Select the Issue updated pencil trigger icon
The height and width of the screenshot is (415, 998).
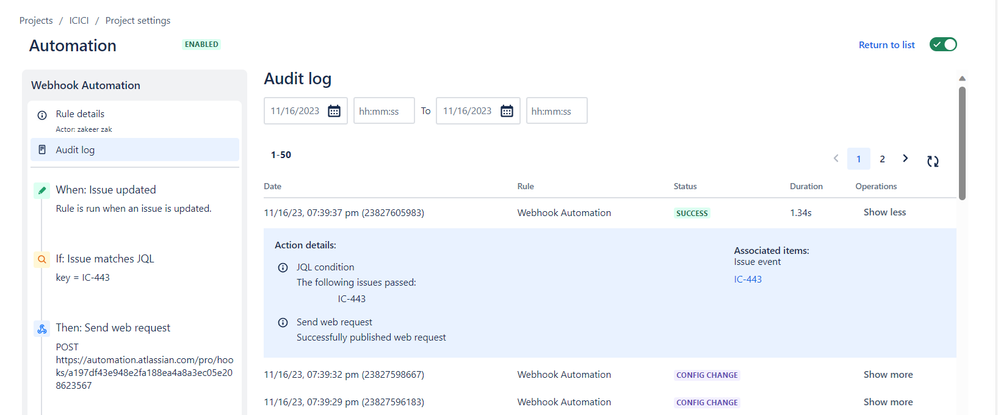(x=42, y=190)
